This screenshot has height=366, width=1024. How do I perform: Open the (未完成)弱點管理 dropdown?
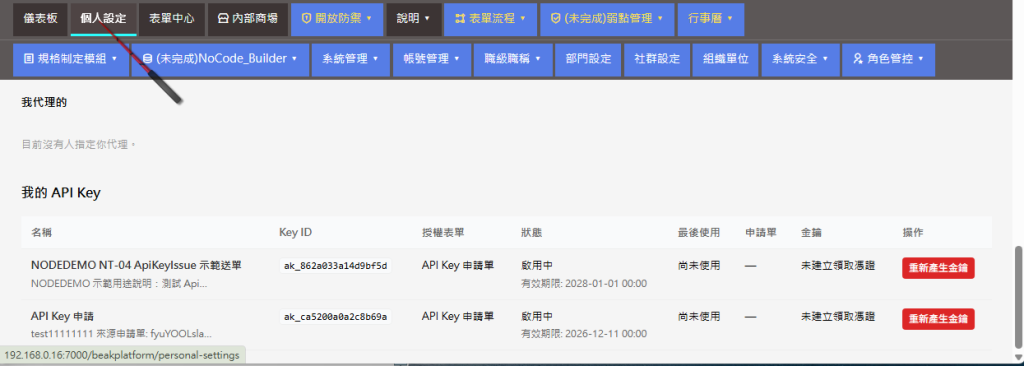(607, 19)
